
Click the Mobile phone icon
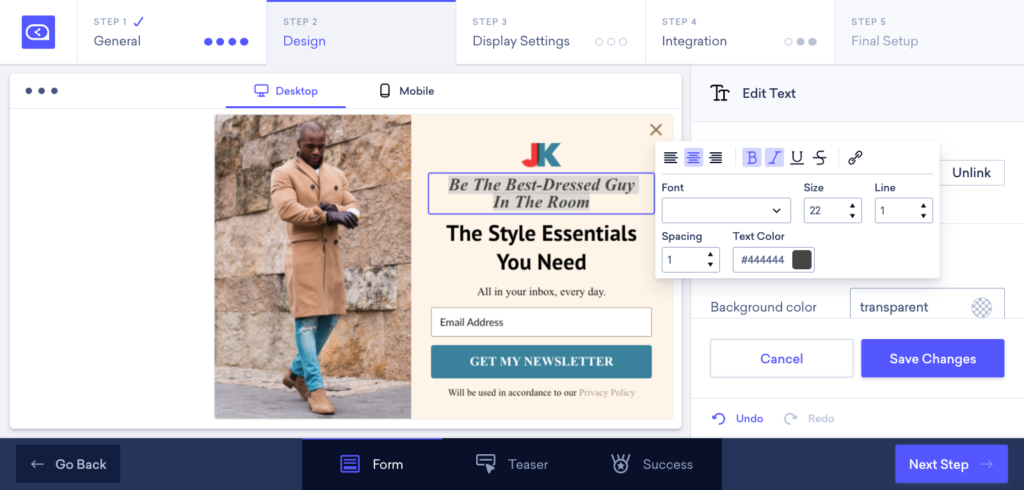click(x=385, y=91)
